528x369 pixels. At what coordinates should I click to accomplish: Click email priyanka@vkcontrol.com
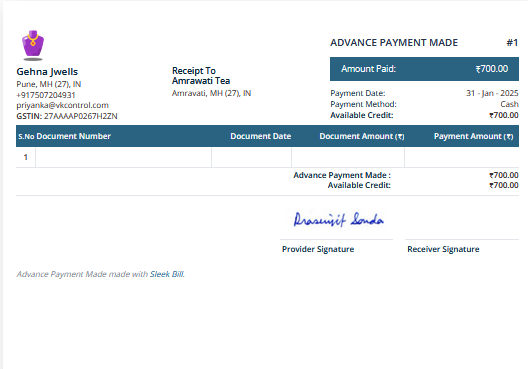tap(63, 105)
